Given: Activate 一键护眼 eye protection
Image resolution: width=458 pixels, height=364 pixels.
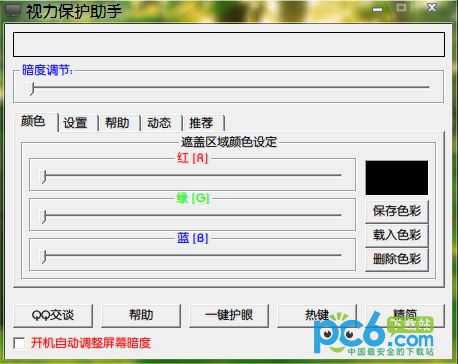Looking at the screenshot, I should [229, 315].
